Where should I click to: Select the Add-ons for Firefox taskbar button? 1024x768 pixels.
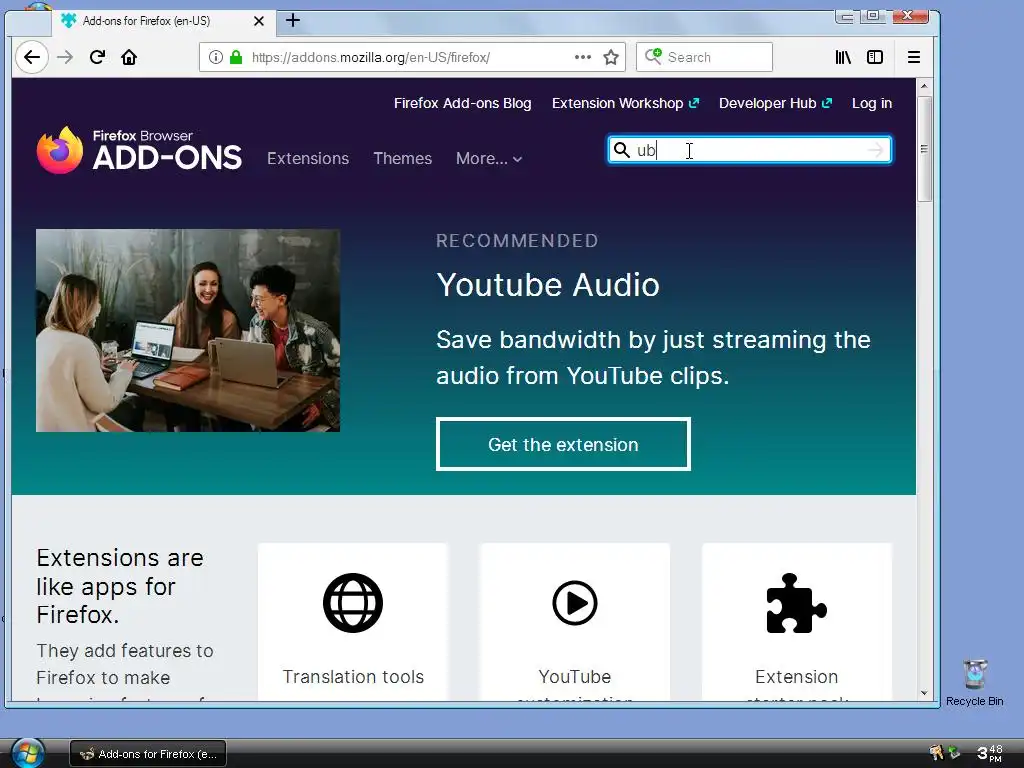[x=148, y=754]
